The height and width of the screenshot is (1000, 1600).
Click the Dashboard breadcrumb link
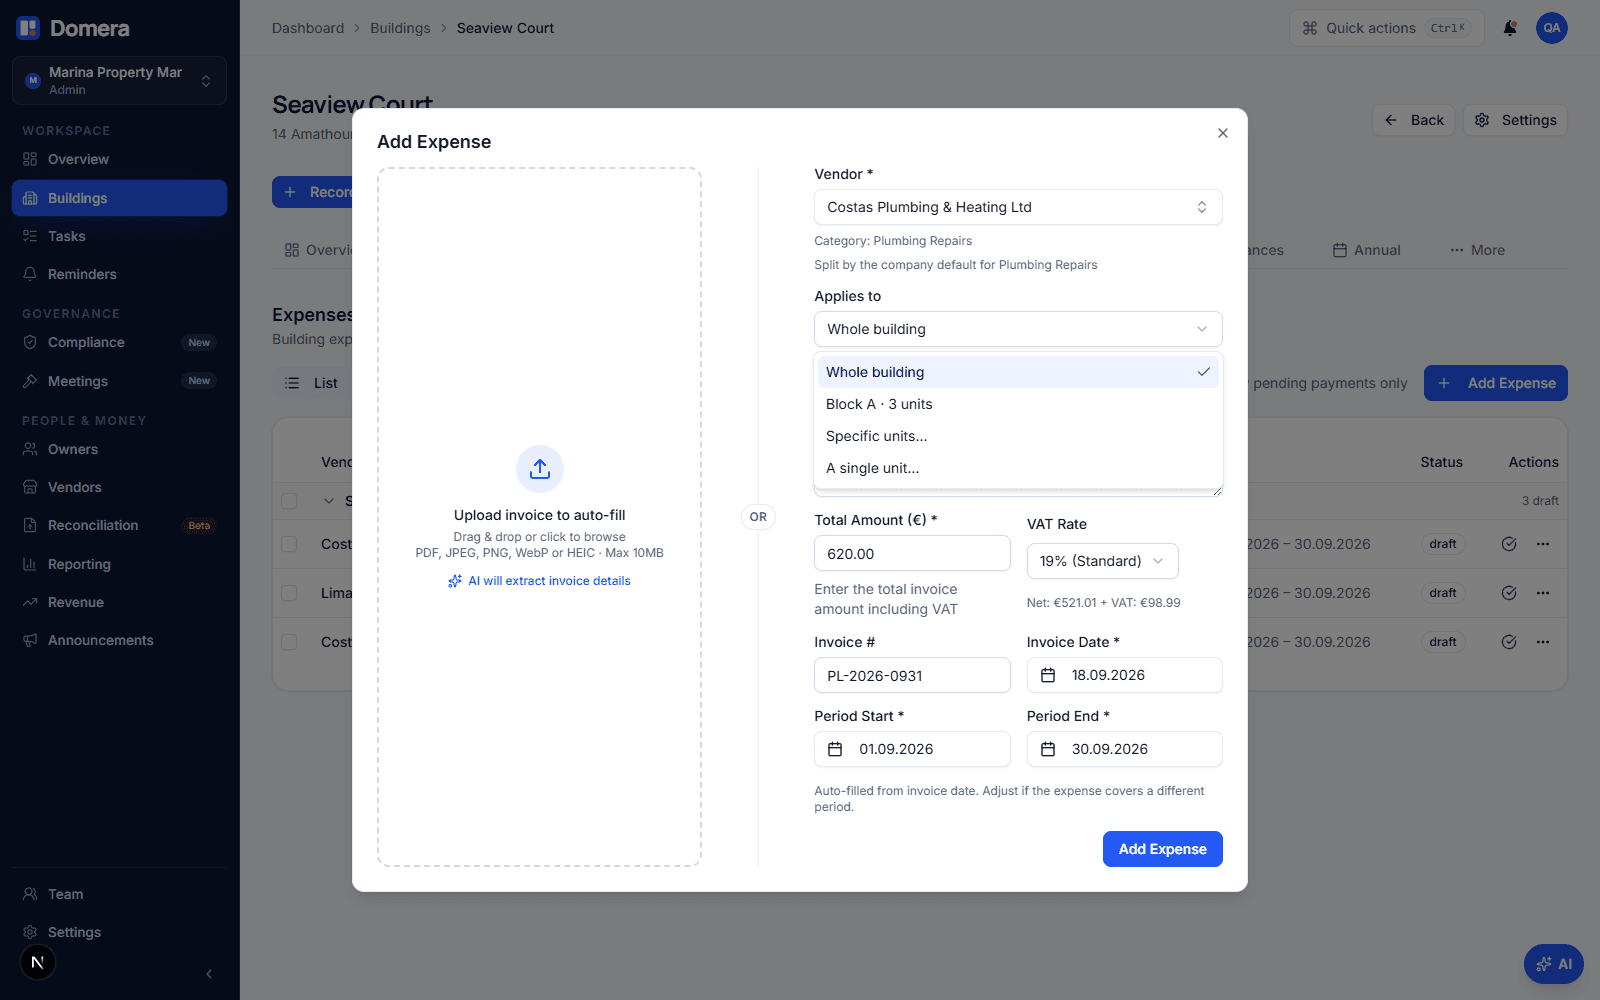[308, 28]
